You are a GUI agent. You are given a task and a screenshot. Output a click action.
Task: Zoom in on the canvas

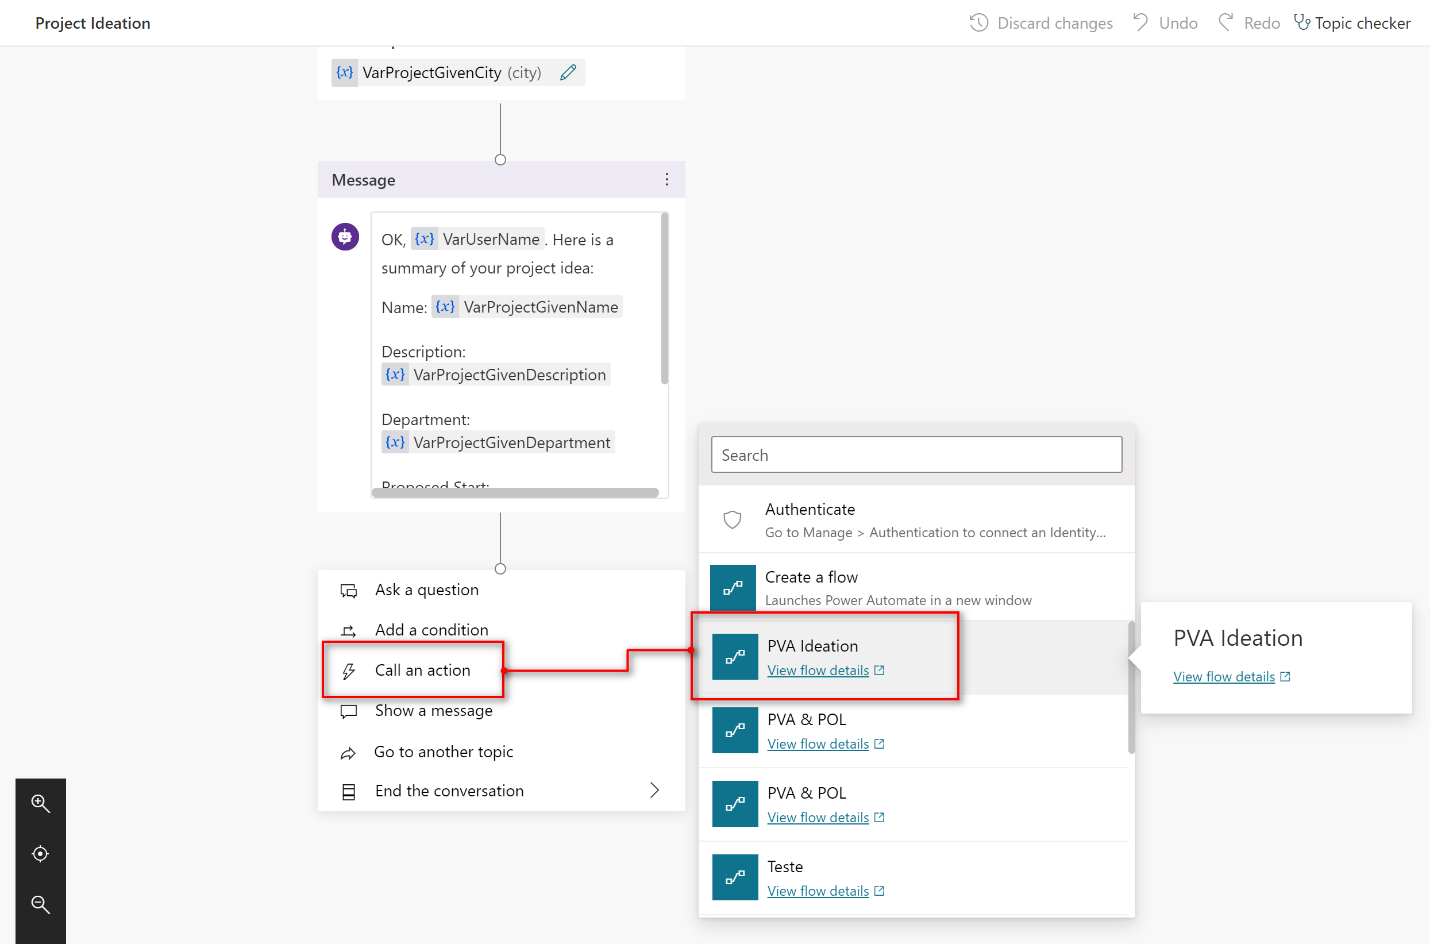click(40, 803)
